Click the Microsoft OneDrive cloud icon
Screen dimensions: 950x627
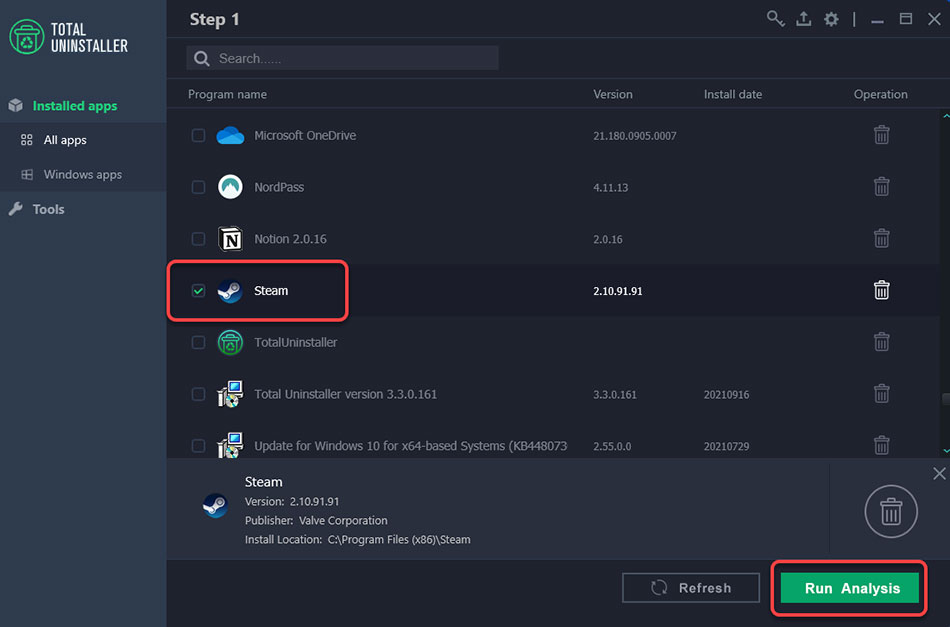(x=230, y=135)
